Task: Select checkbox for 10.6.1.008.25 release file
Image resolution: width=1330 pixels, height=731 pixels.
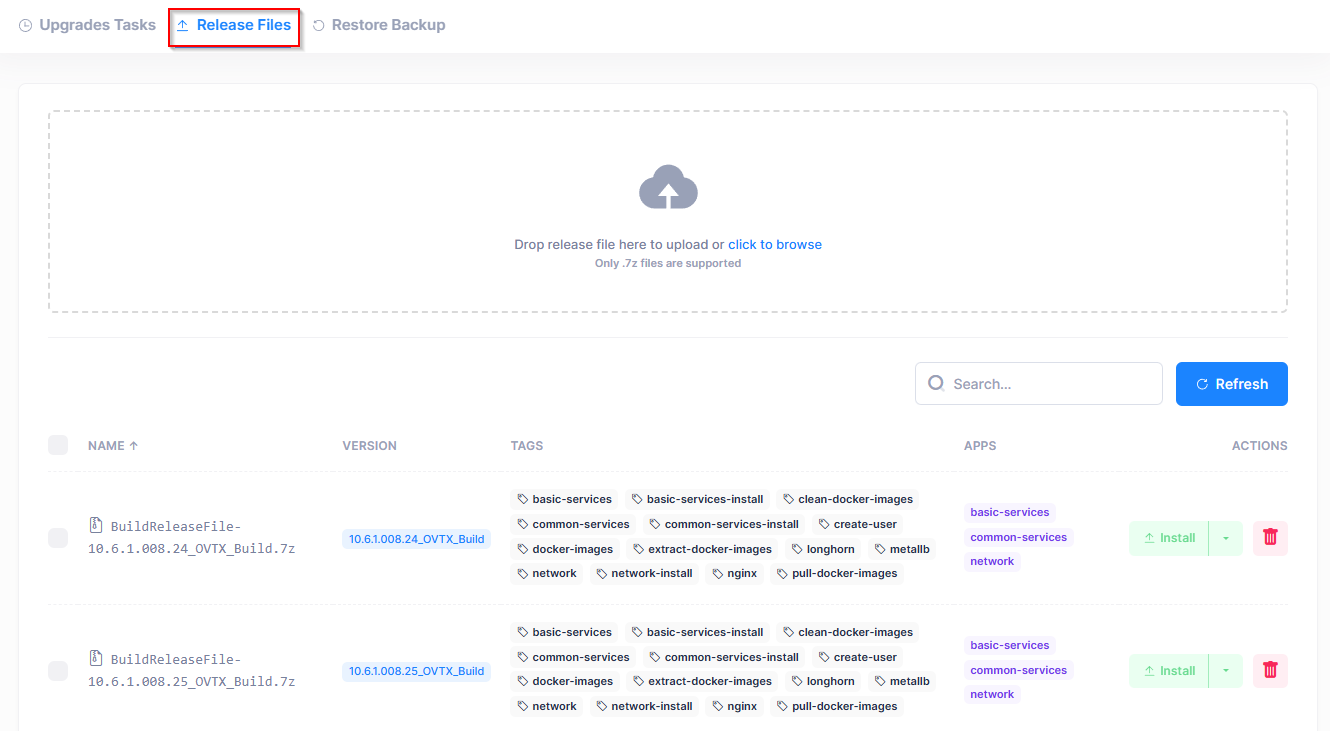Action: [58, 671]
